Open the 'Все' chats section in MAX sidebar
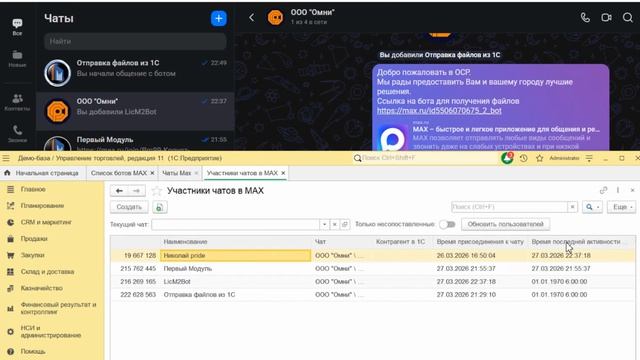640x360 pixels. (x=17, y=27)
